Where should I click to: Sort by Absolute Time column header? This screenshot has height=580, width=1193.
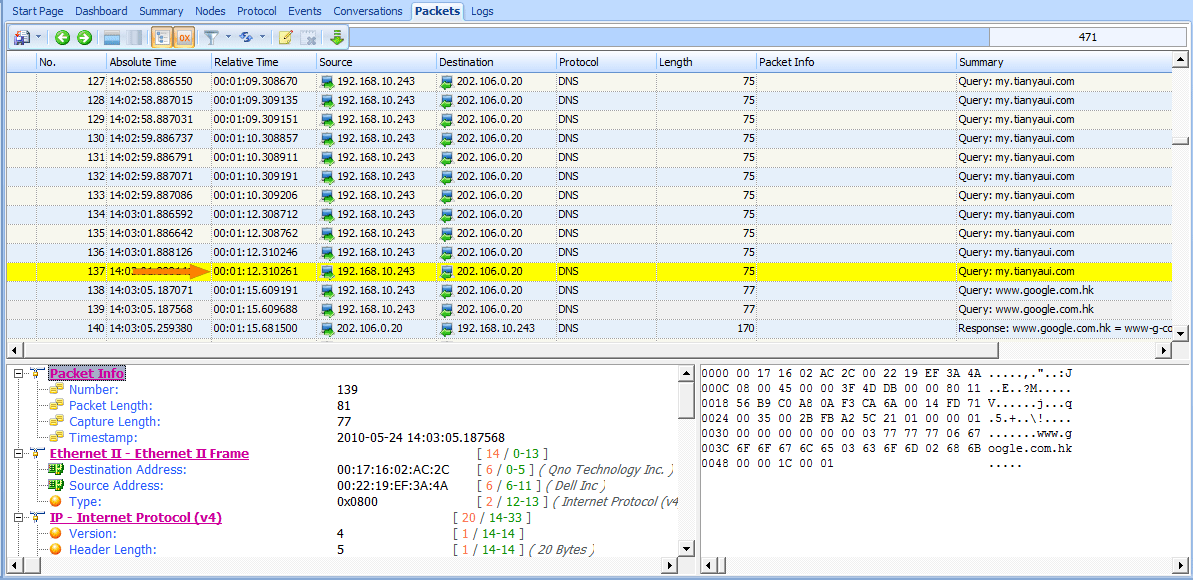pos(158,62)
